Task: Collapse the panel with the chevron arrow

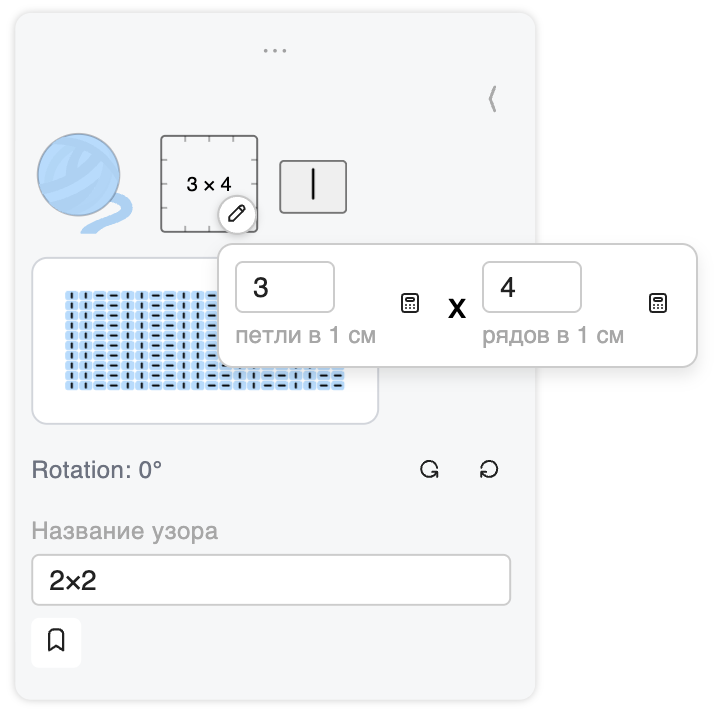Action: [x=493, y=98]
